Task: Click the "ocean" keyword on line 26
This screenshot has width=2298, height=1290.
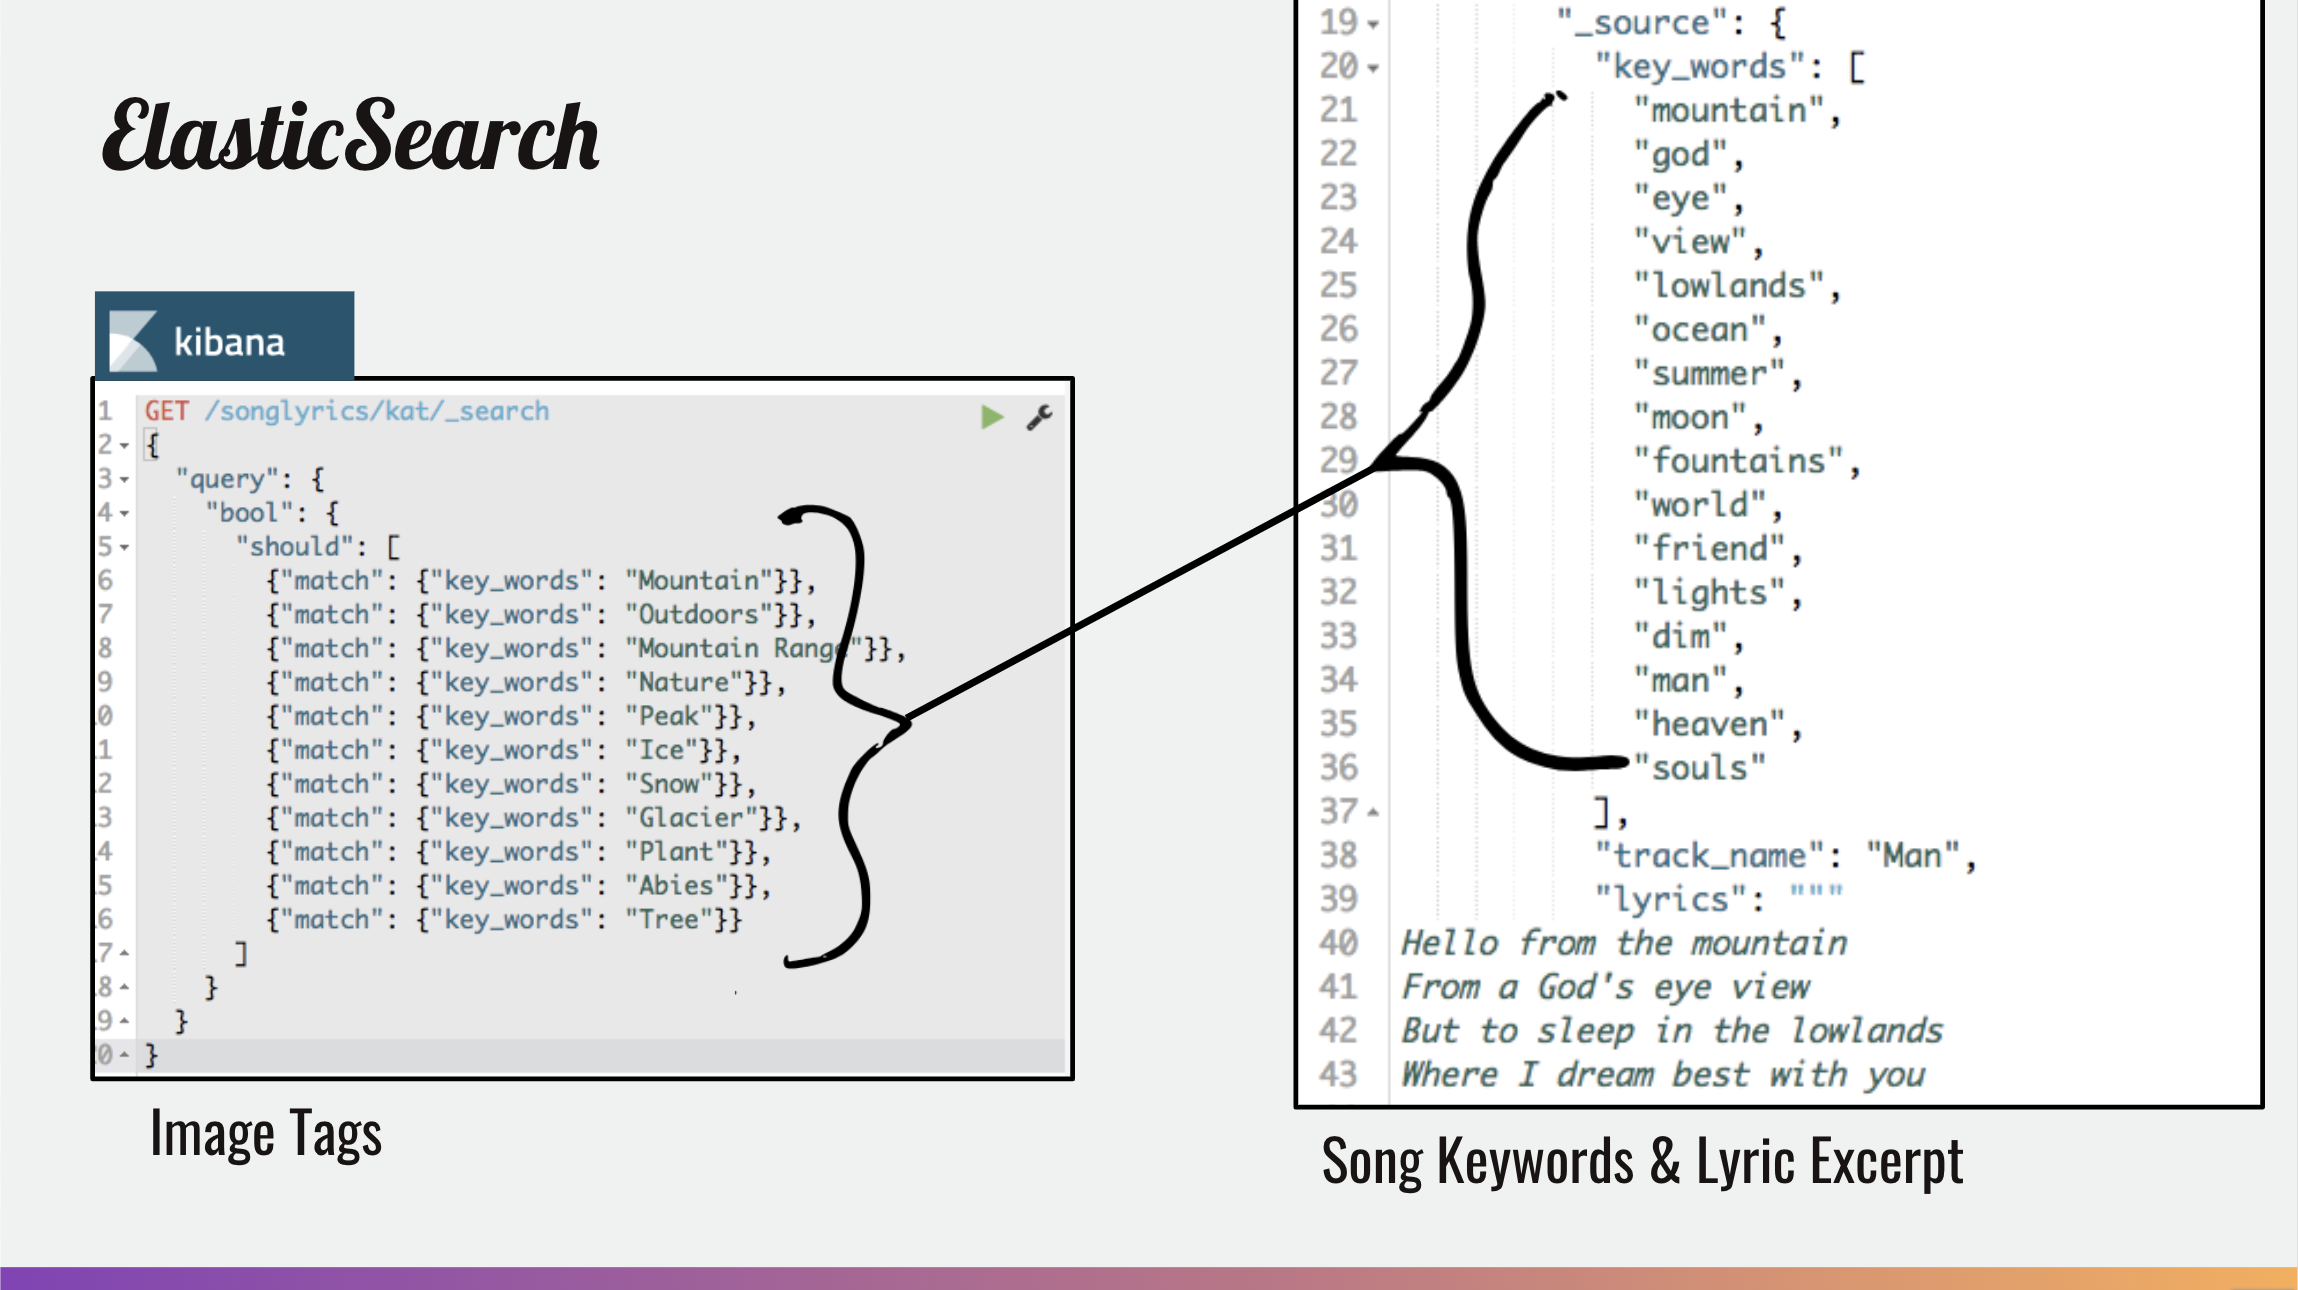Action: point(1700,329)
